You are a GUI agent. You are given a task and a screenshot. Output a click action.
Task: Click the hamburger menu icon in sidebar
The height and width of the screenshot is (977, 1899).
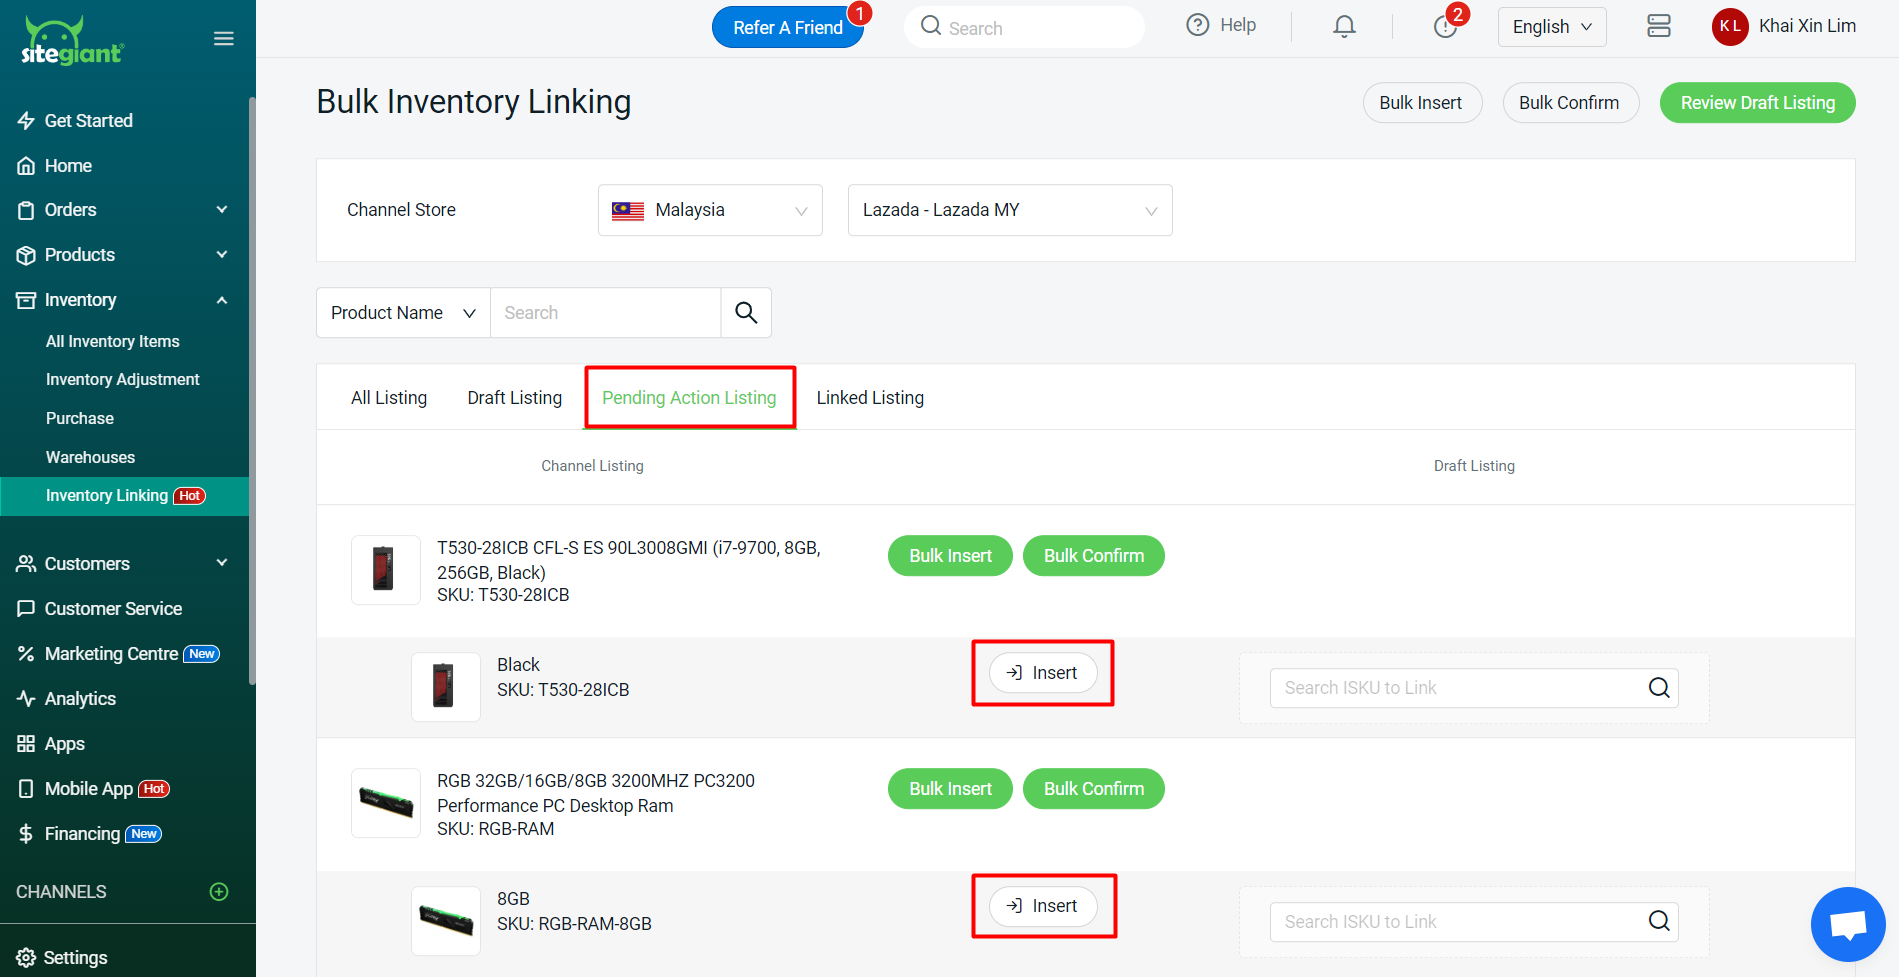[223, 39]
